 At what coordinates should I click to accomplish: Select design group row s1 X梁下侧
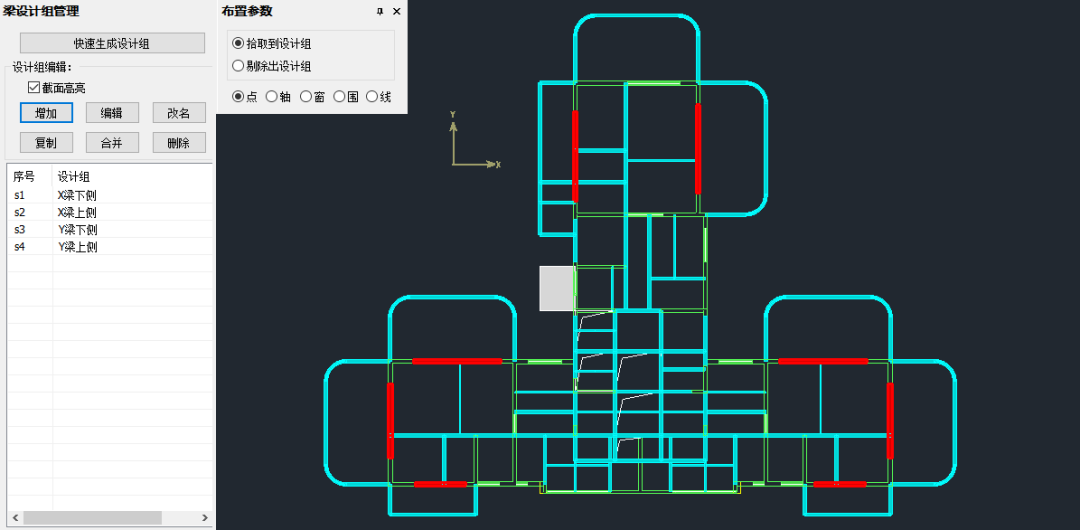click(110, 195)
